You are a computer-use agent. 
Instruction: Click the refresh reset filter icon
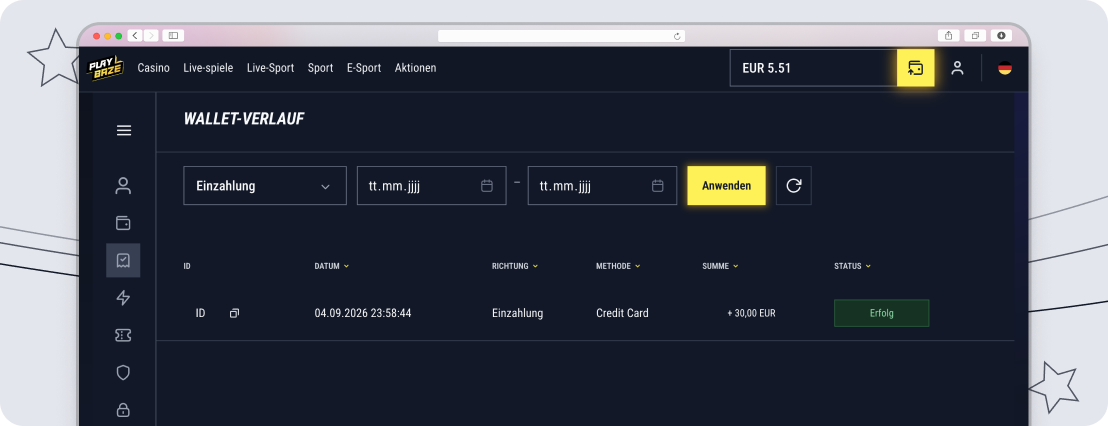(x=794, y=186)
